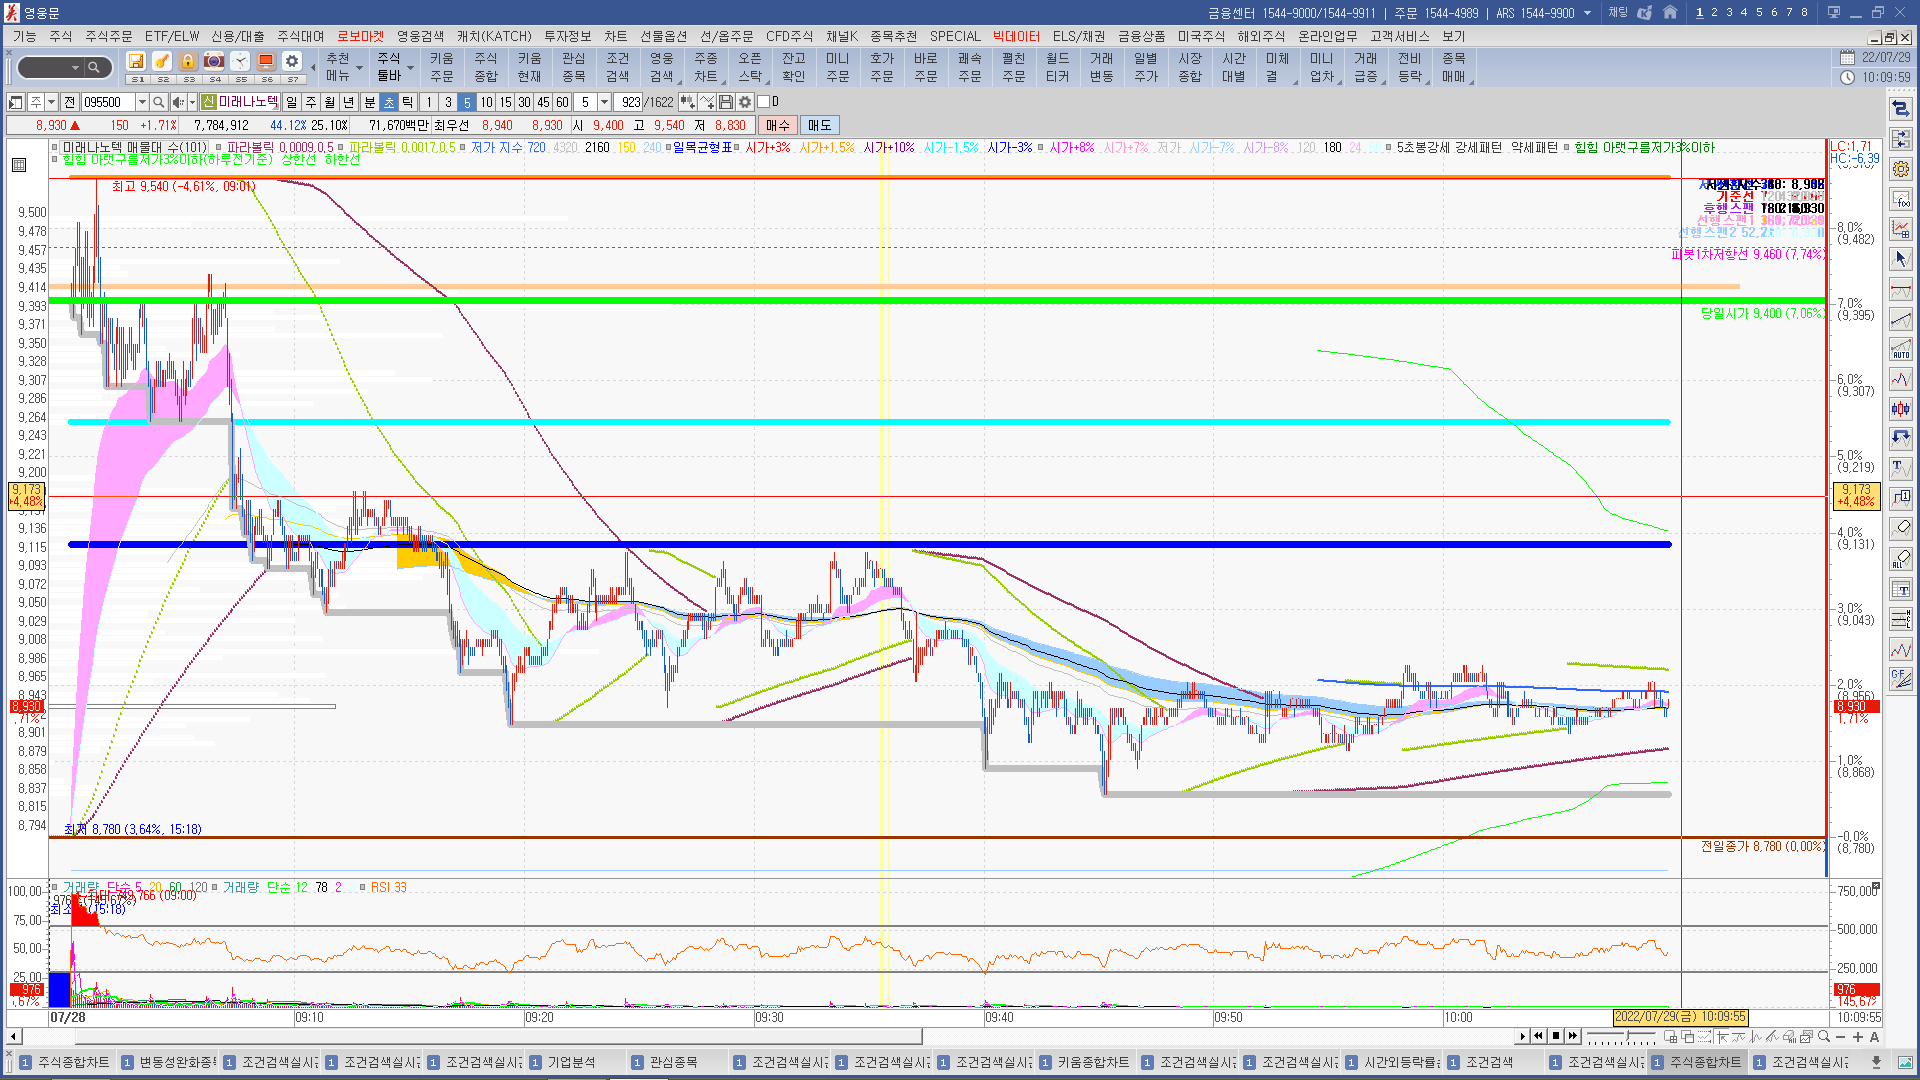Click the save (floppy disk) icon S1
Screen dimensions: 1920x1080
point(136,61)
